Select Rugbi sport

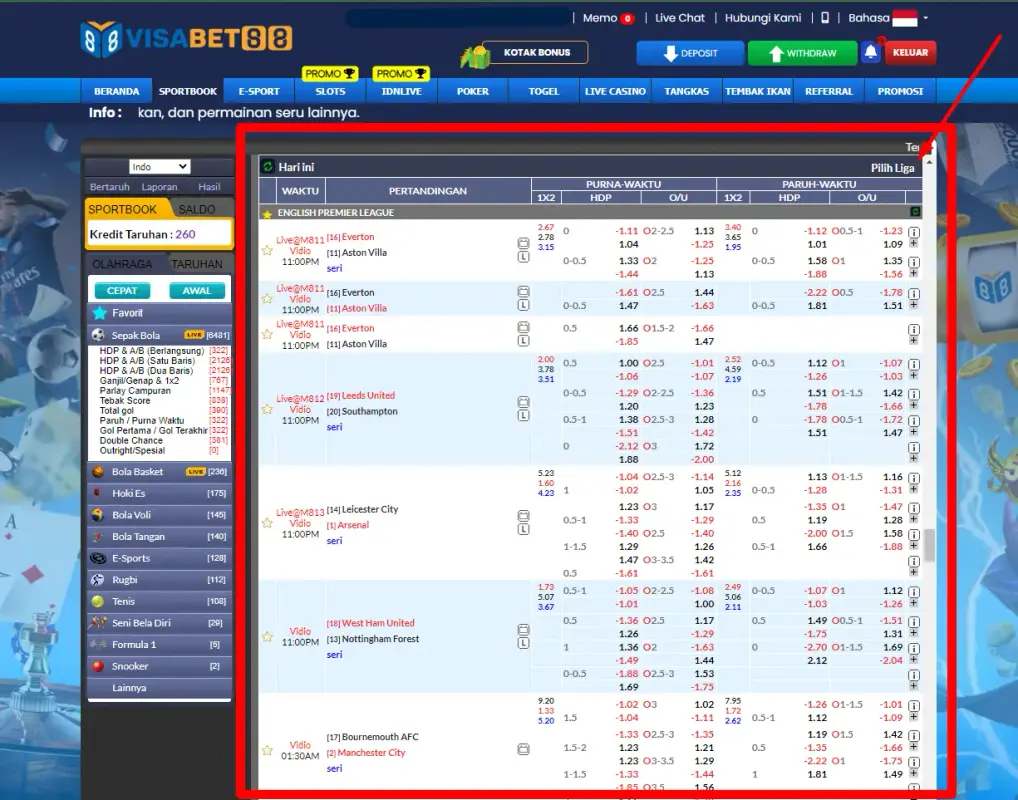[159, 580]
